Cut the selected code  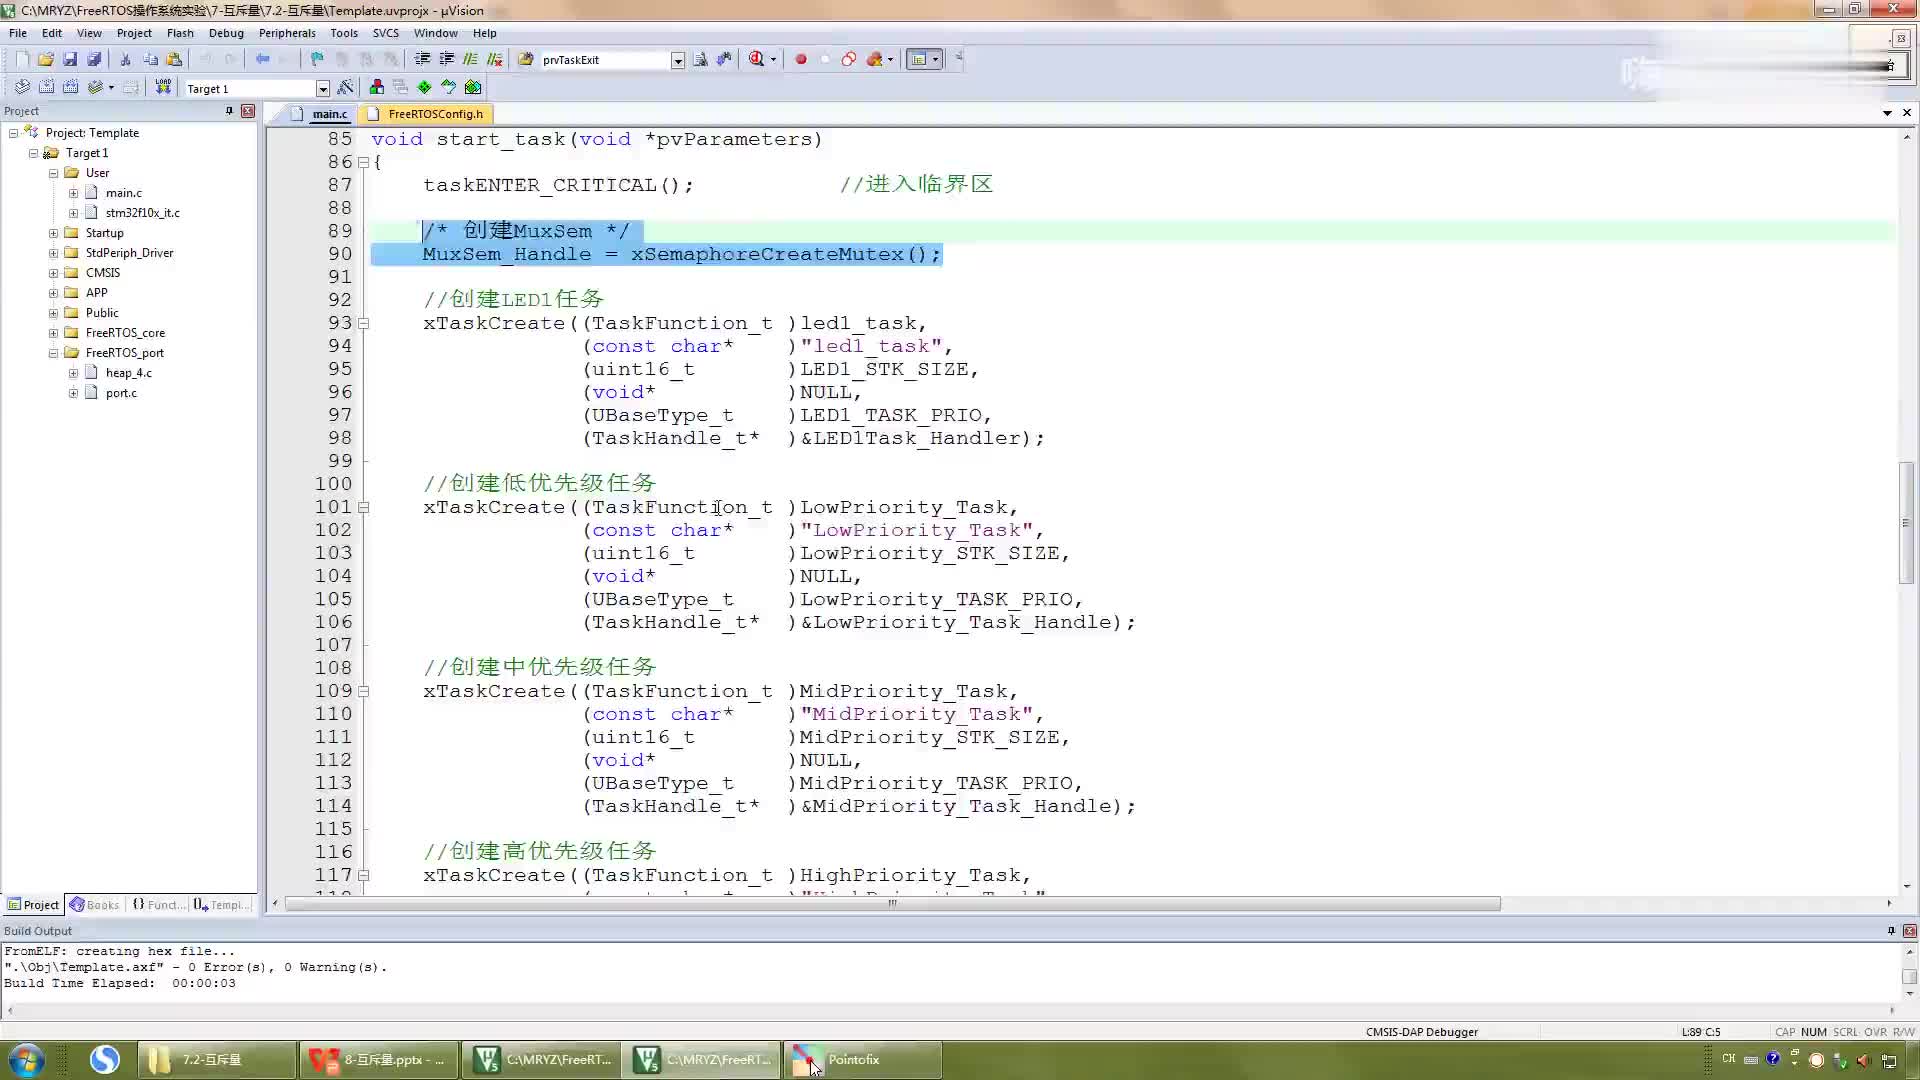[x=126, y=59]
